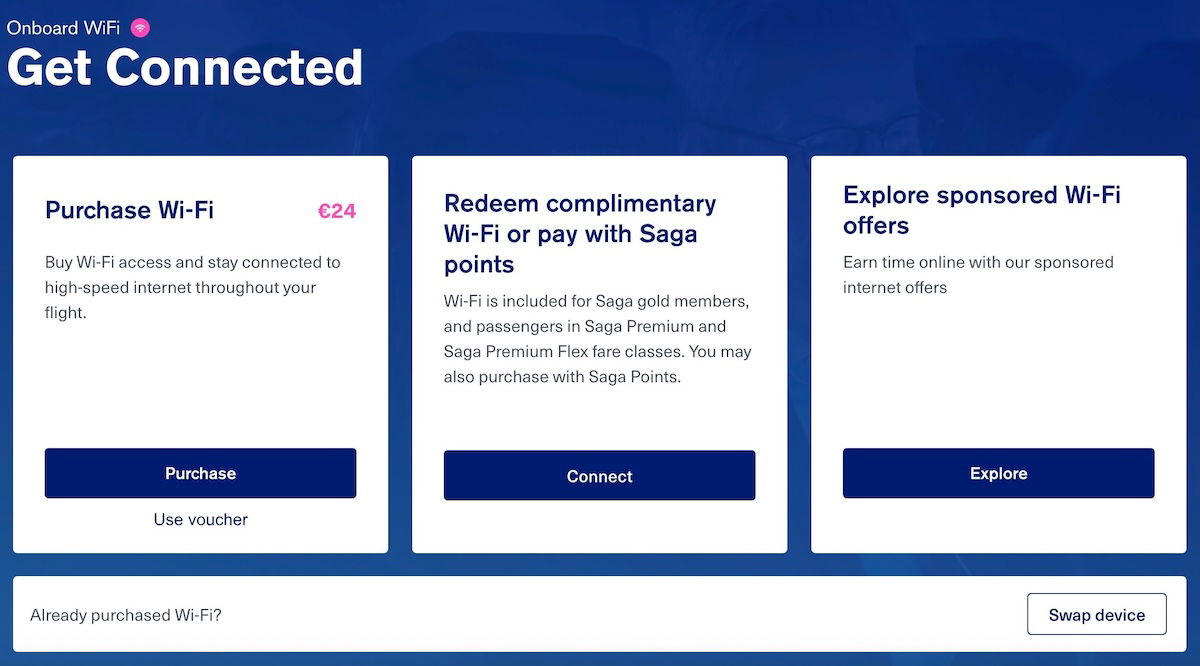Image resolution: width=1200 pixels, height=666 pixels.
Task: Click the Explore sponsored Wi-Fi offers heading
Action: (981, 210)
